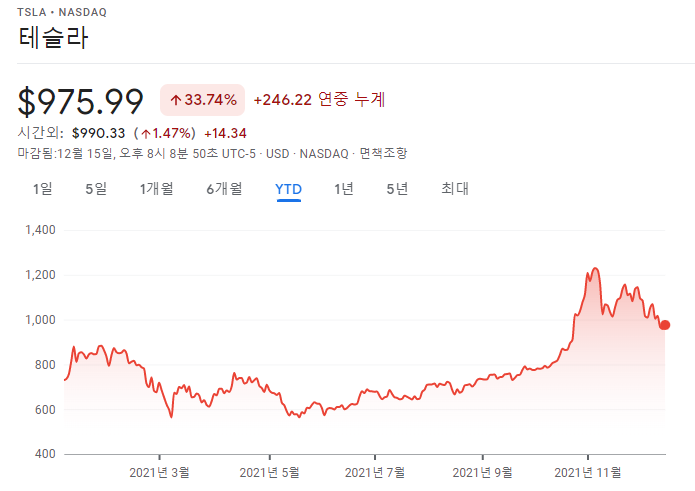Click the +14.34 after-hours change value
Screen dimensions: 695x491
click(x=225, y=133)
